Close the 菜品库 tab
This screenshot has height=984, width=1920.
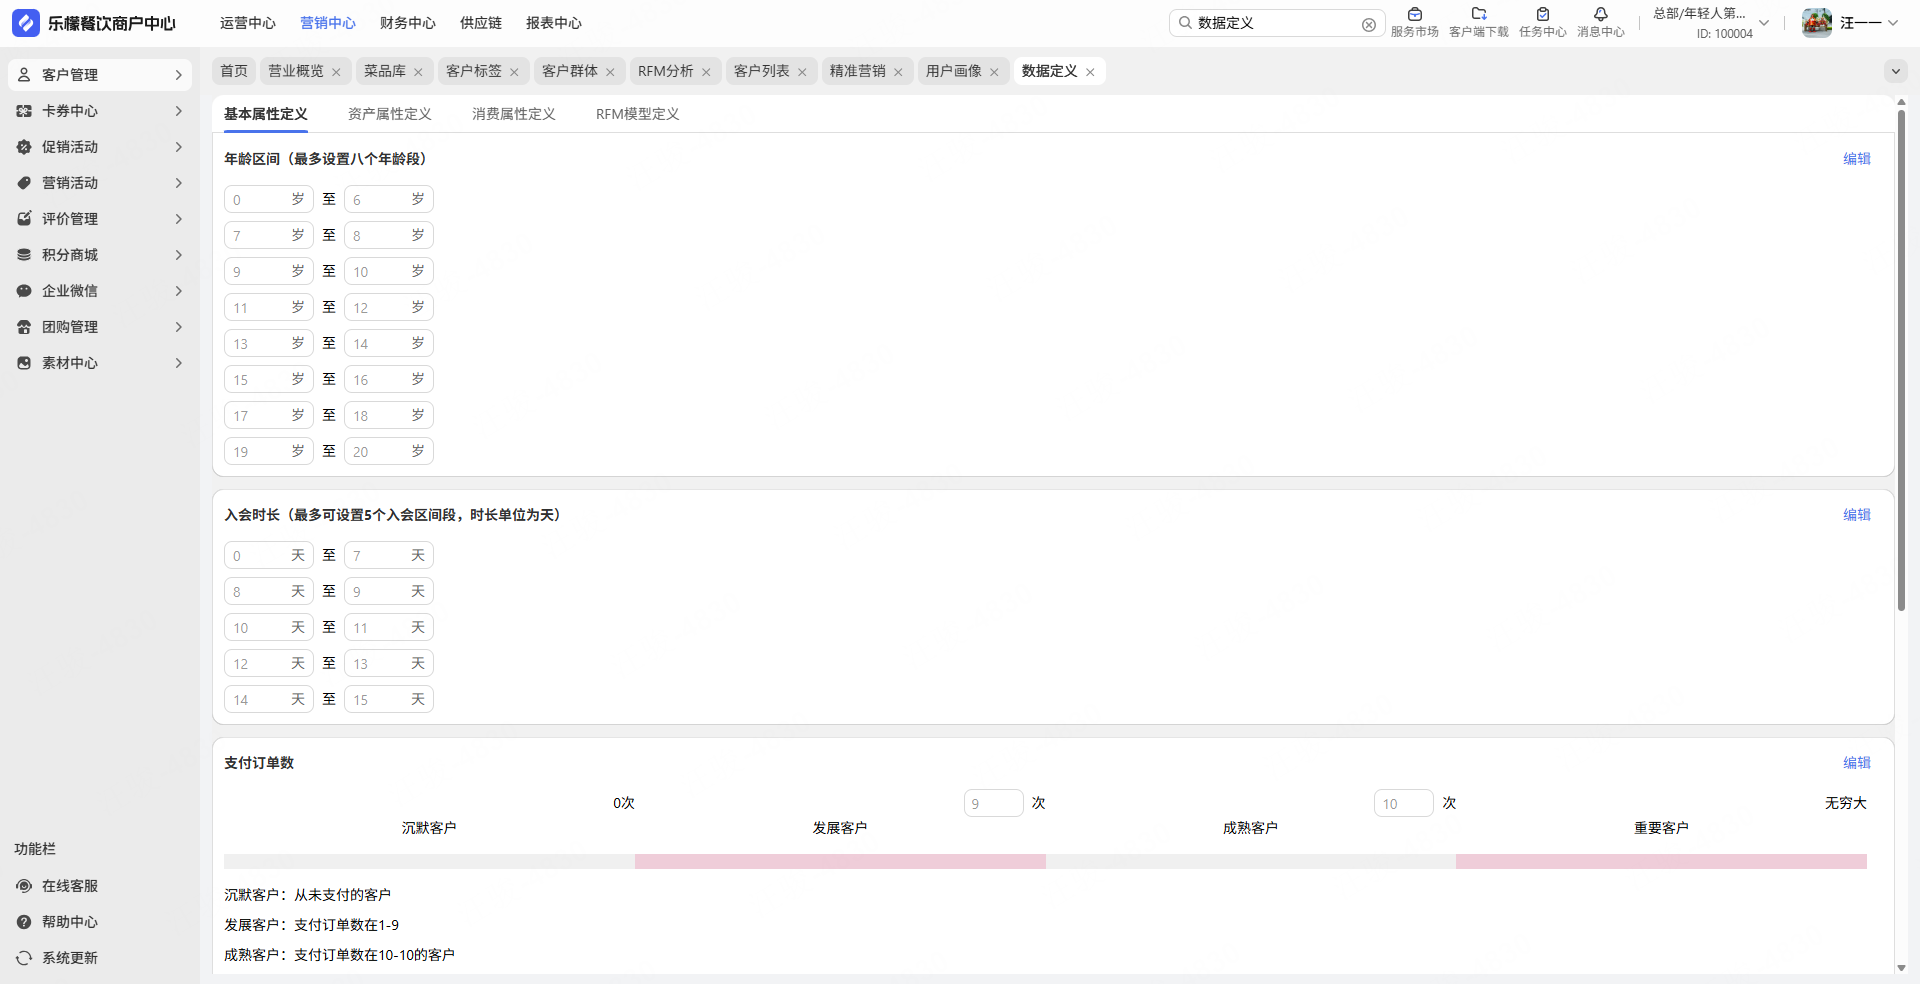click(418, 72)
